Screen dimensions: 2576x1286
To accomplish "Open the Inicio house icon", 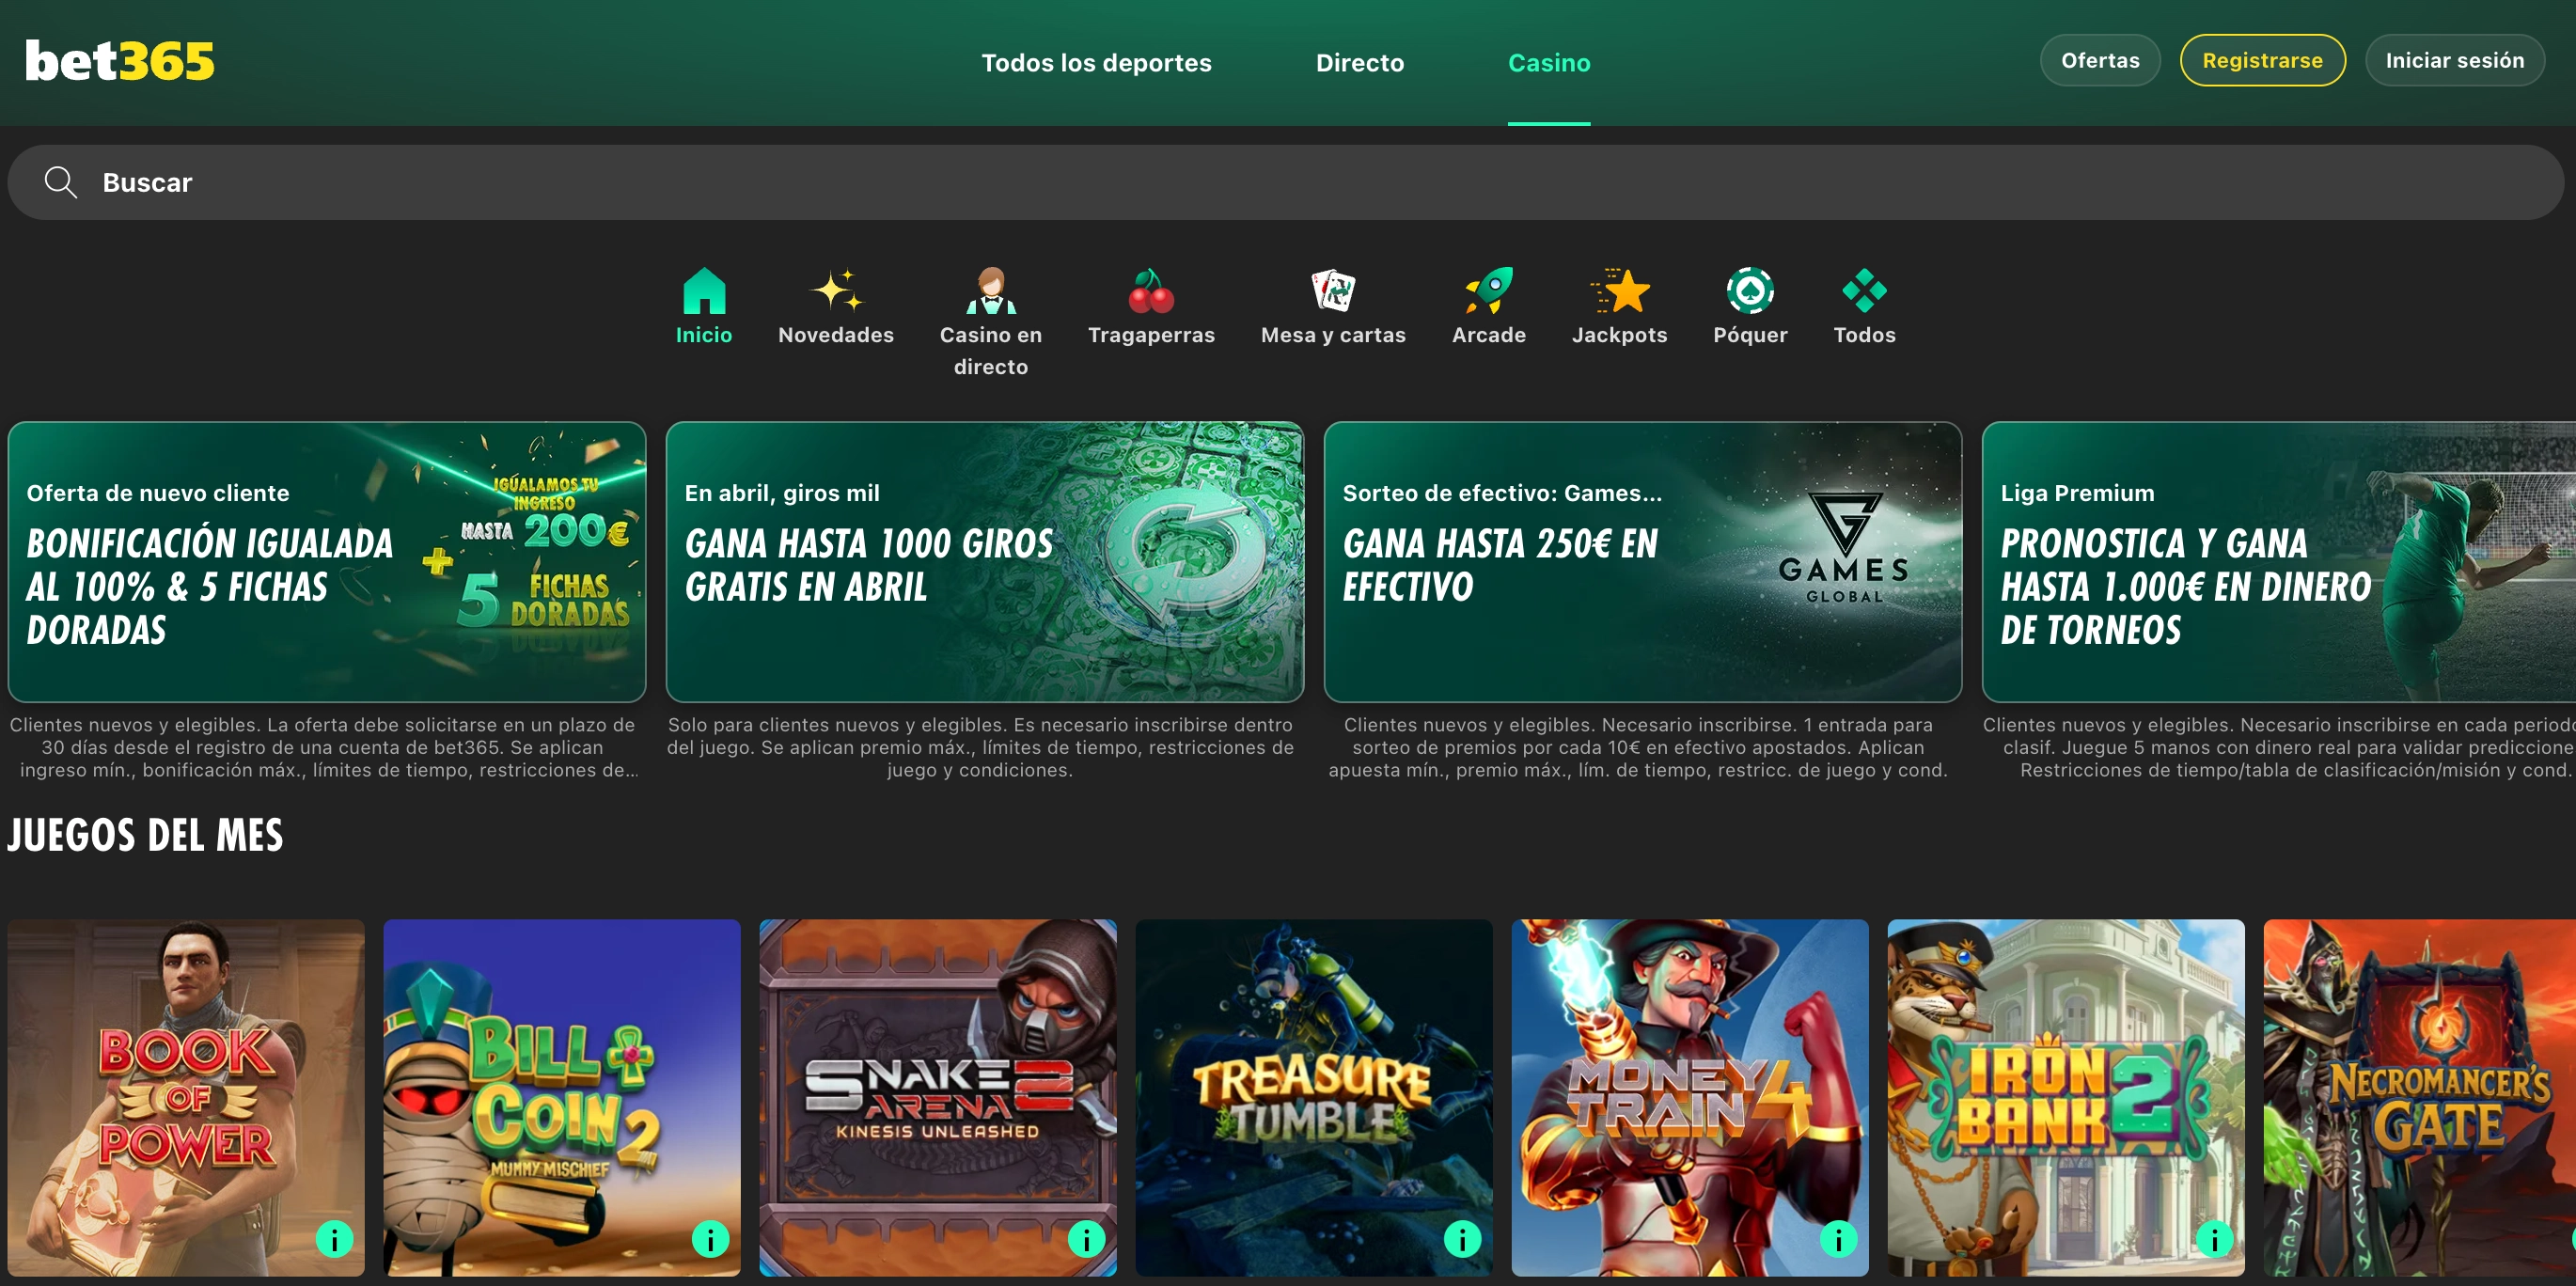I will click(704, 291).
